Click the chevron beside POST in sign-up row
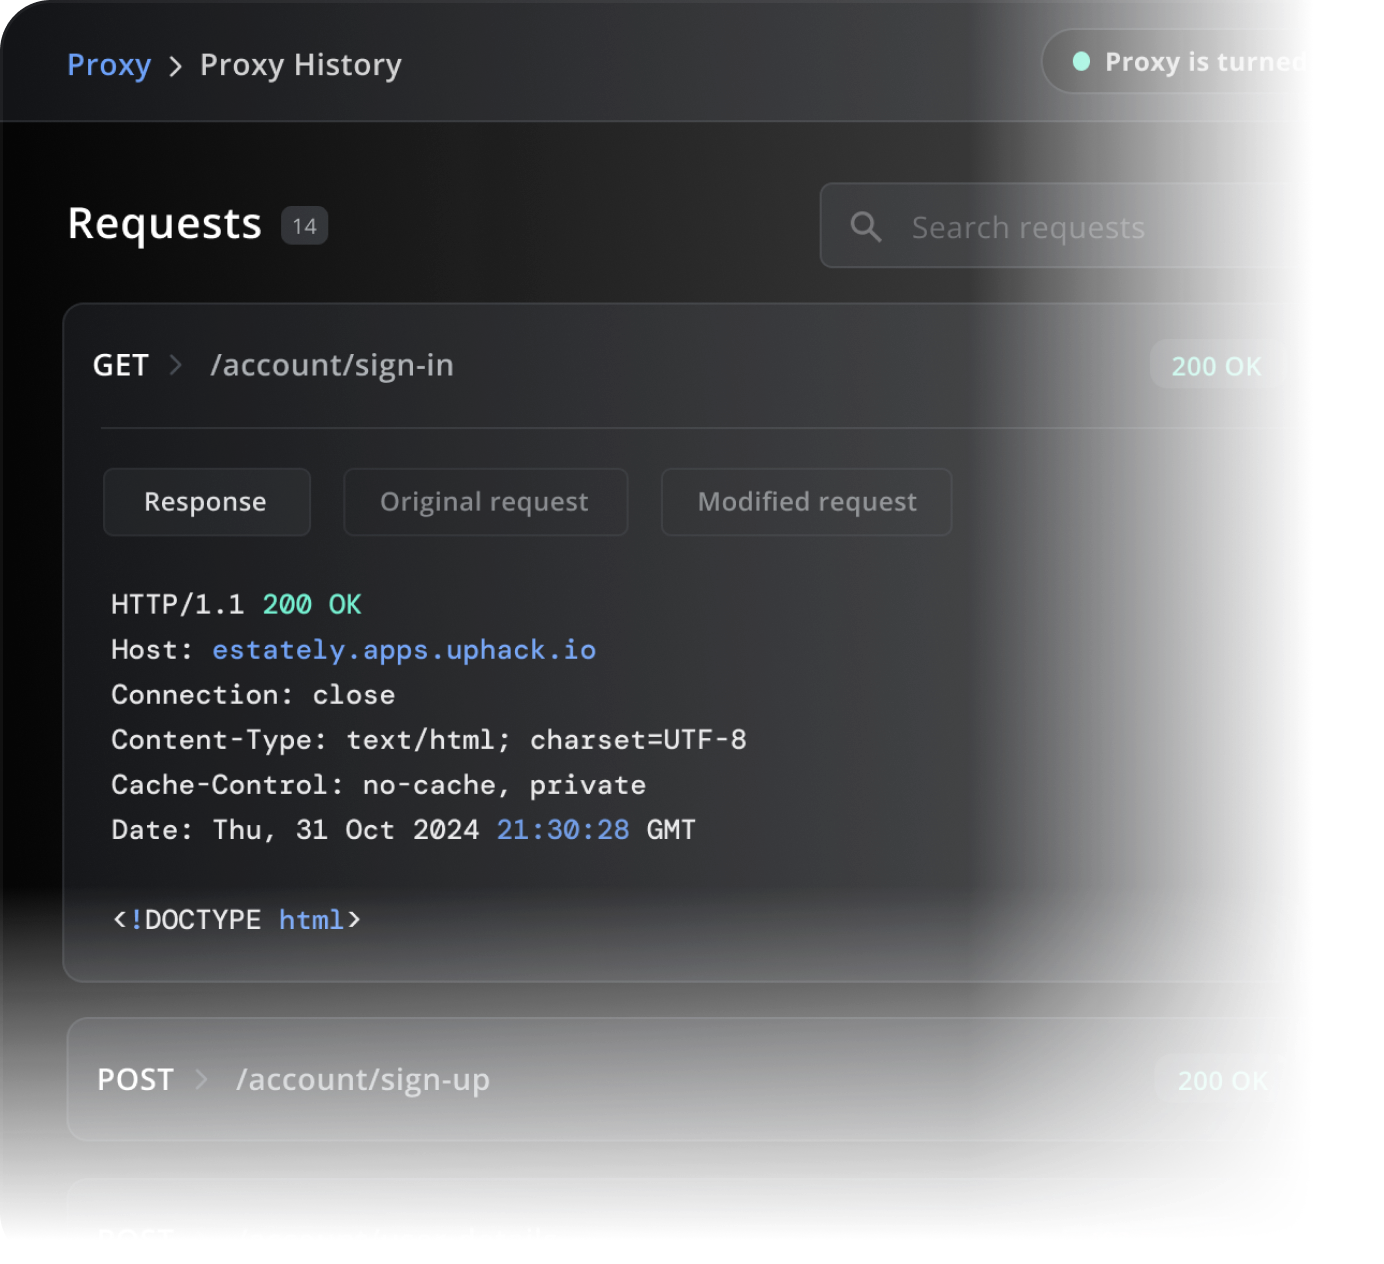The width and height of the screenshot is (1384, 1264). 201,1080
